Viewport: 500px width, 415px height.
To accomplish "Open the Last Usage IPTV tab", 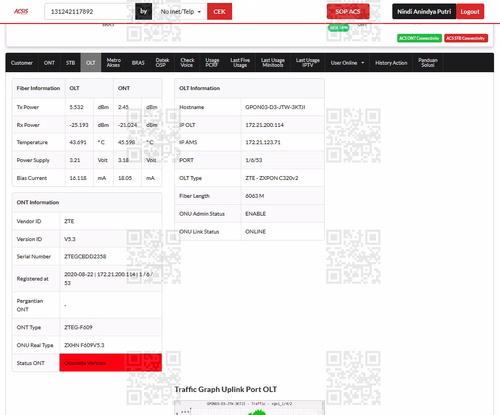I will tap(308, 63).
